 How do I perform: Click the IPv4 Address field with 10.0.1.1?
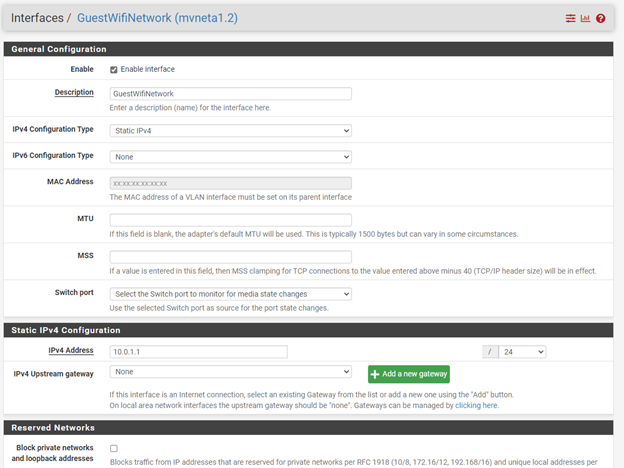[x=198, y=352]
